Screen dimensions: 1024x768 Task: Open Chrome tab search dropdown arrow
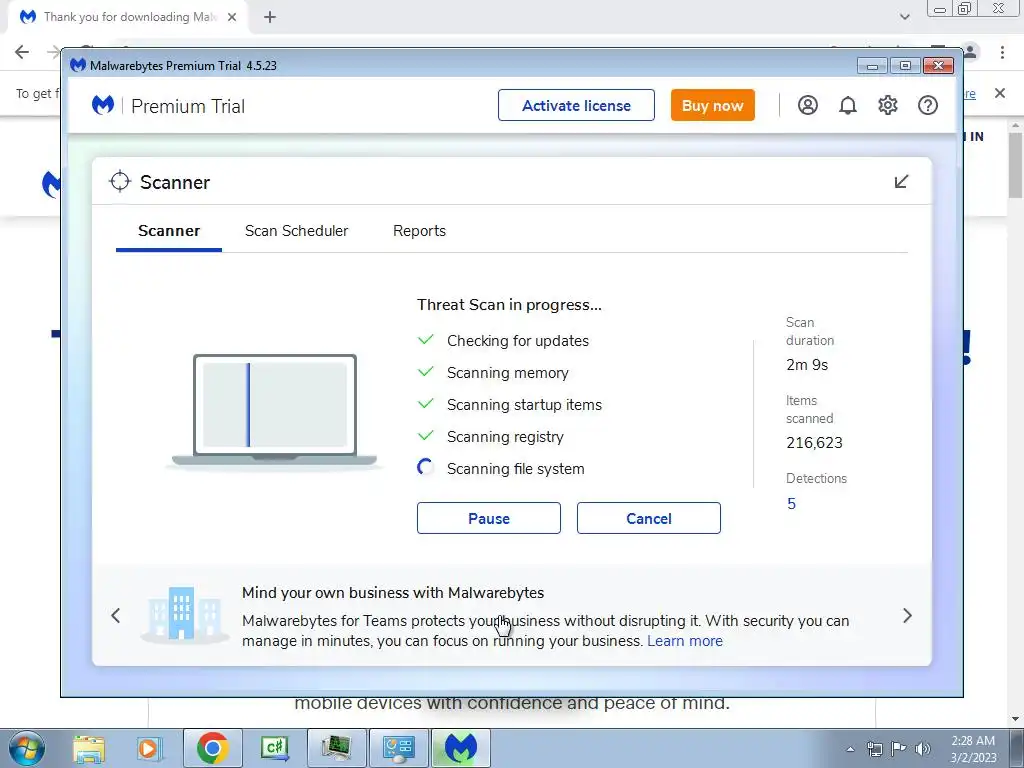click(904, 17)
